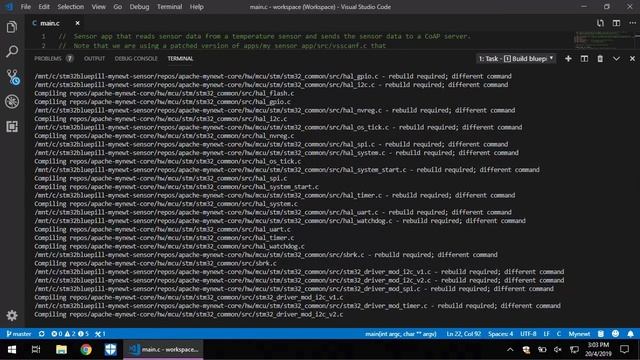Create a new terminal with plus icon

pos(568,59)
